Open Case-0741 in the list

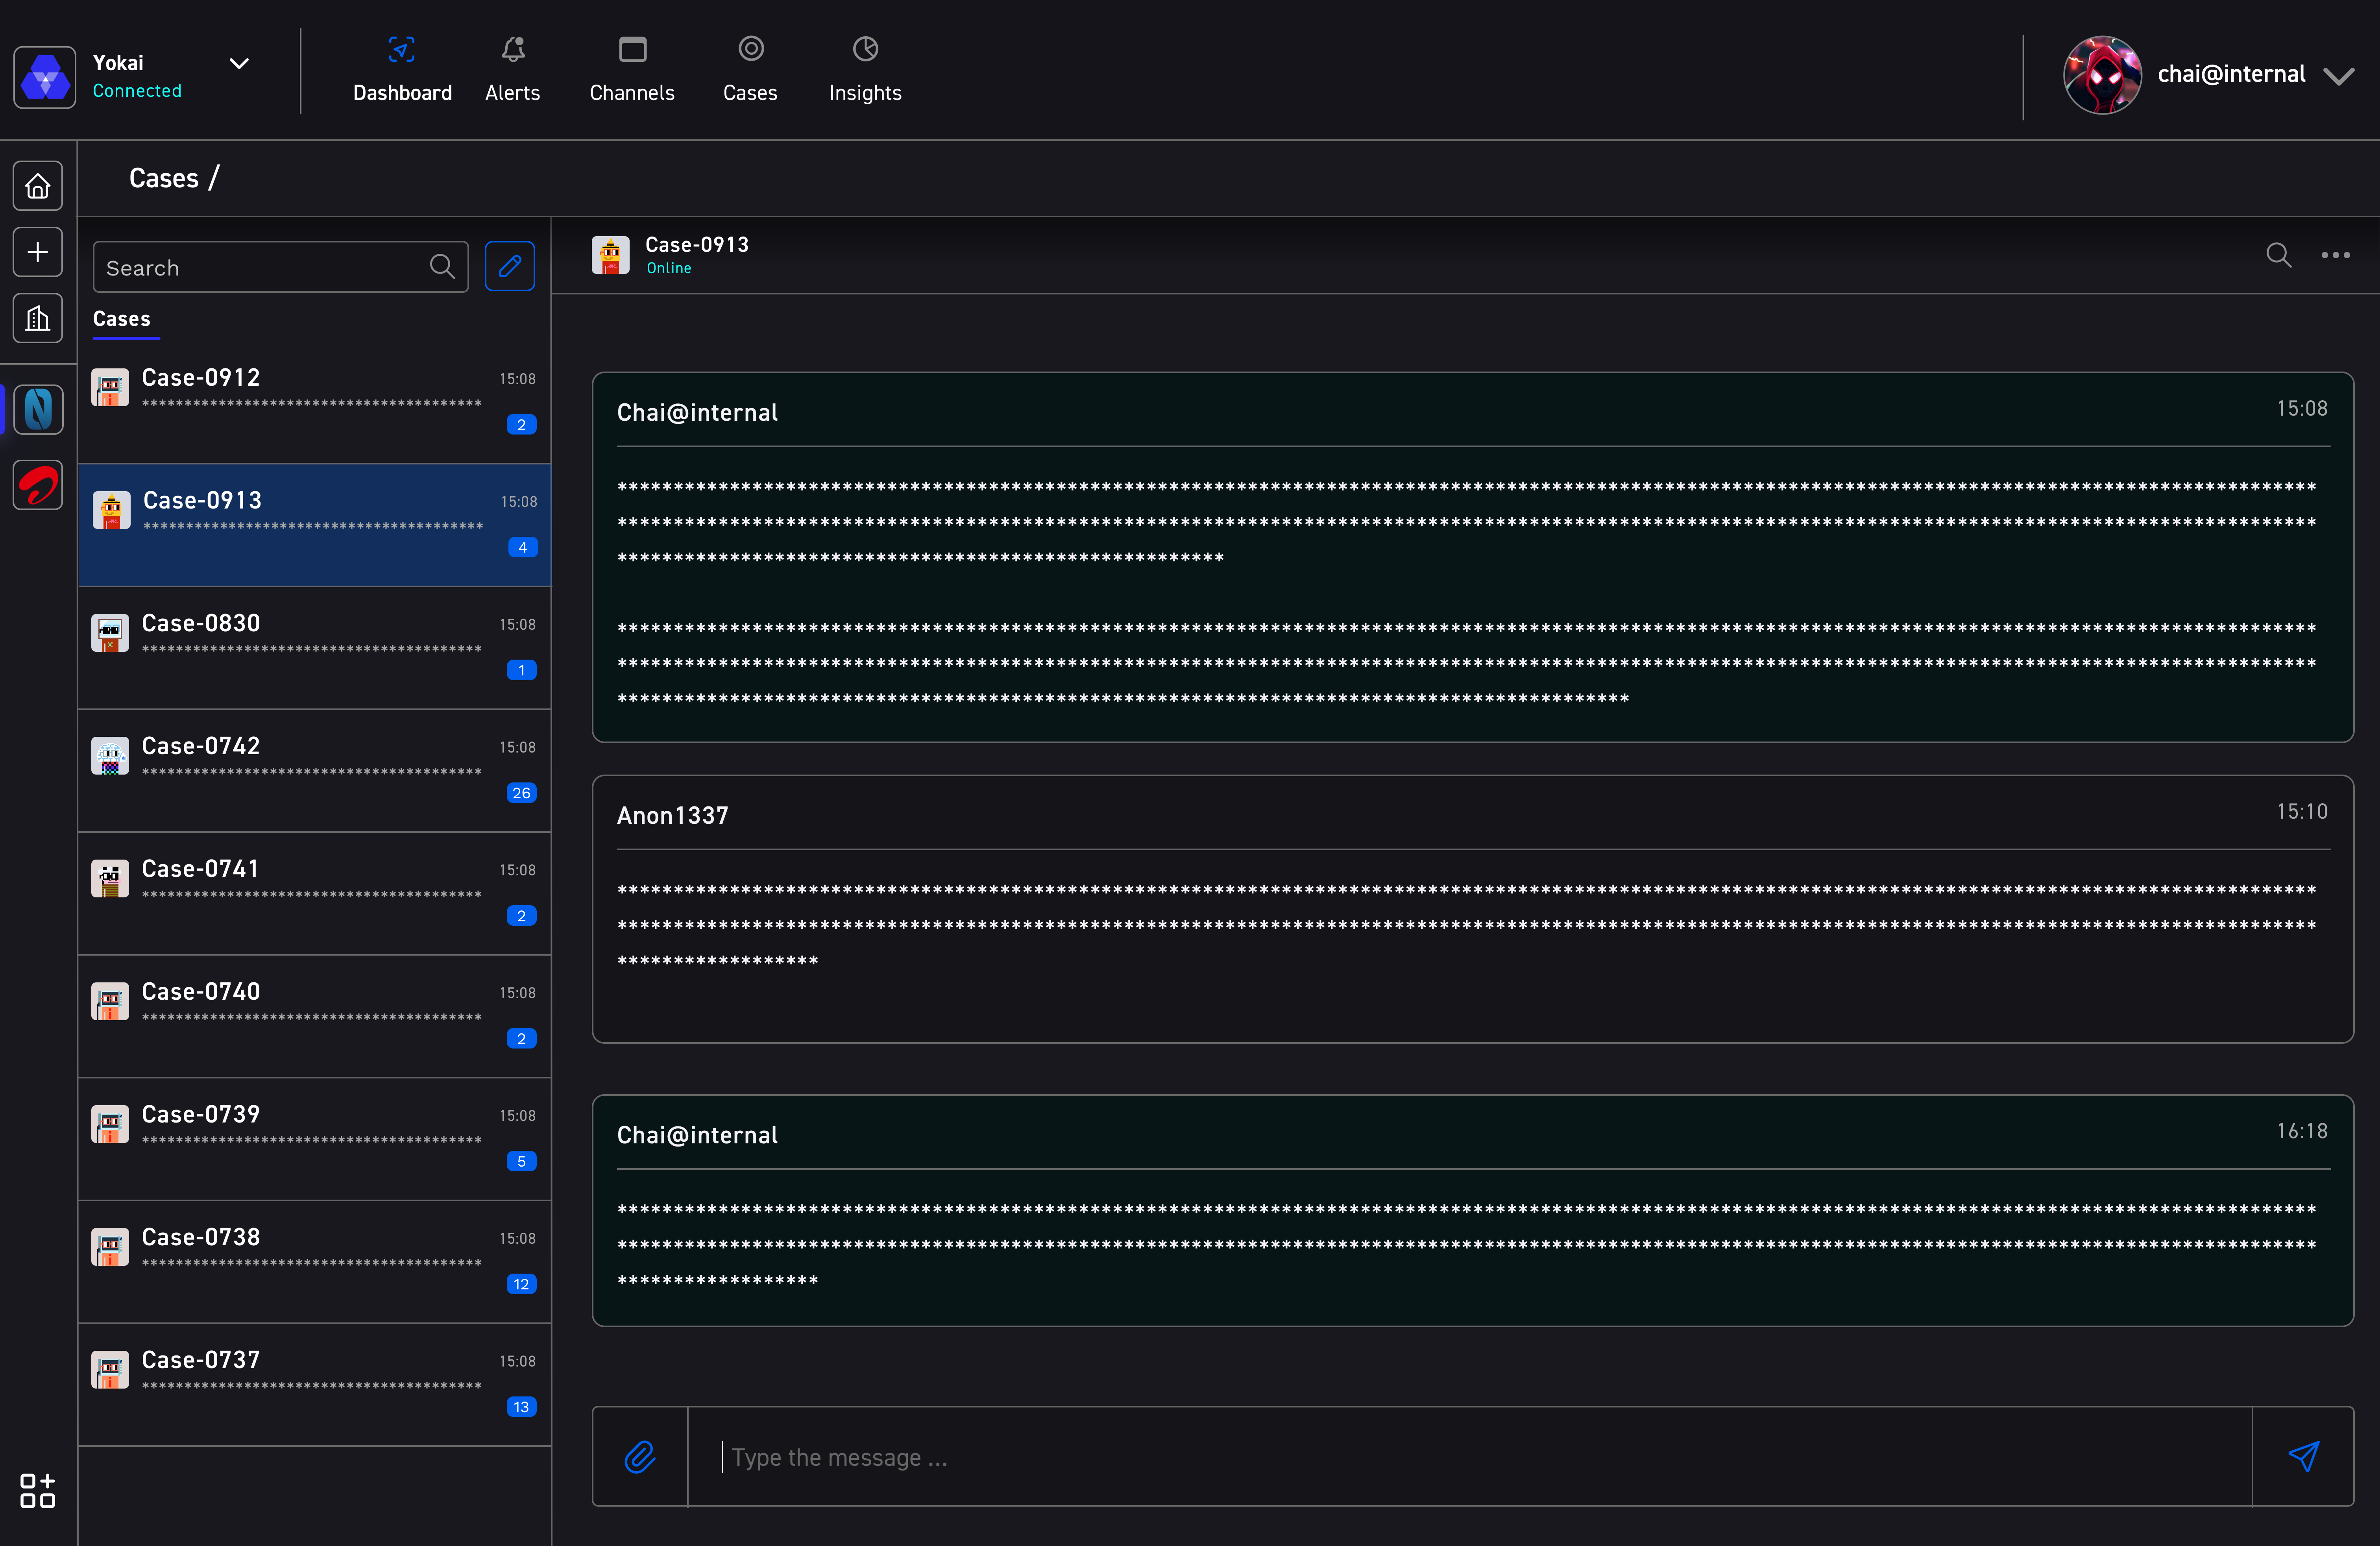pos(315,893)
